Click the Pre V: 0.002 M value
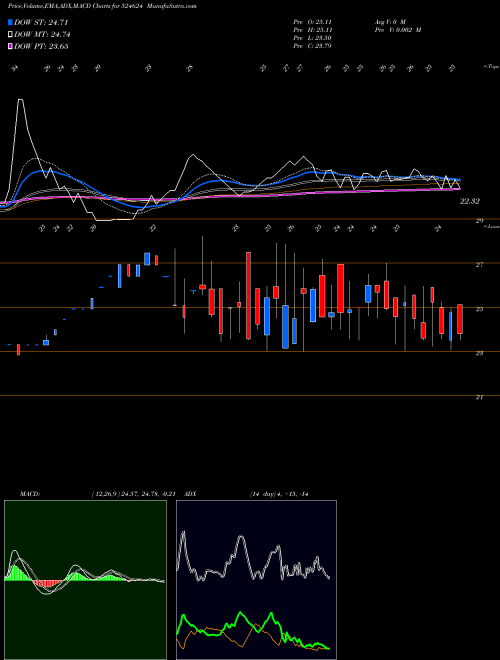The width and height of the screenshot is (500, 660). click(x=397, y=30)
